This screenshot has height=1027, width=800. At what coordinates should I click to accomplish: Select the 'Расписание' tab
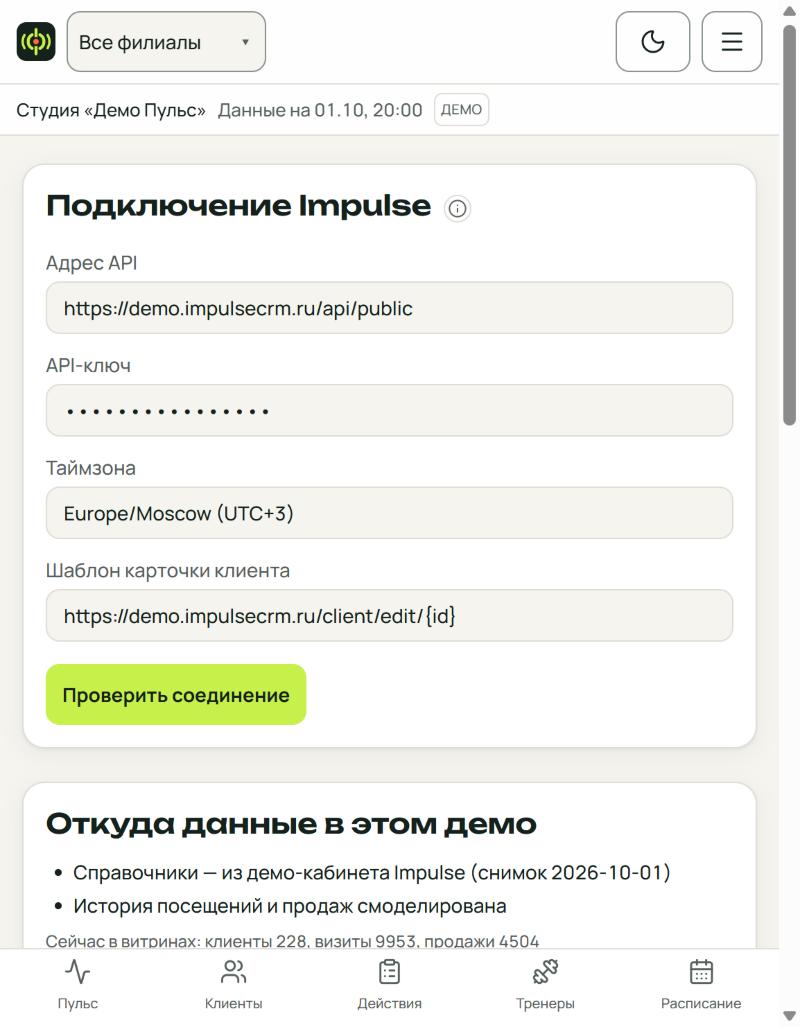tap(701, 984)
